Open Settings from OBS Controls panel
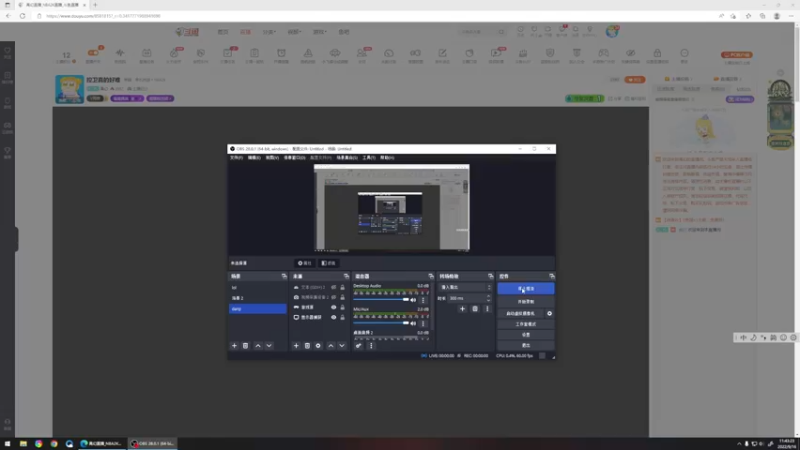800x450 pixels. [526, 335]
